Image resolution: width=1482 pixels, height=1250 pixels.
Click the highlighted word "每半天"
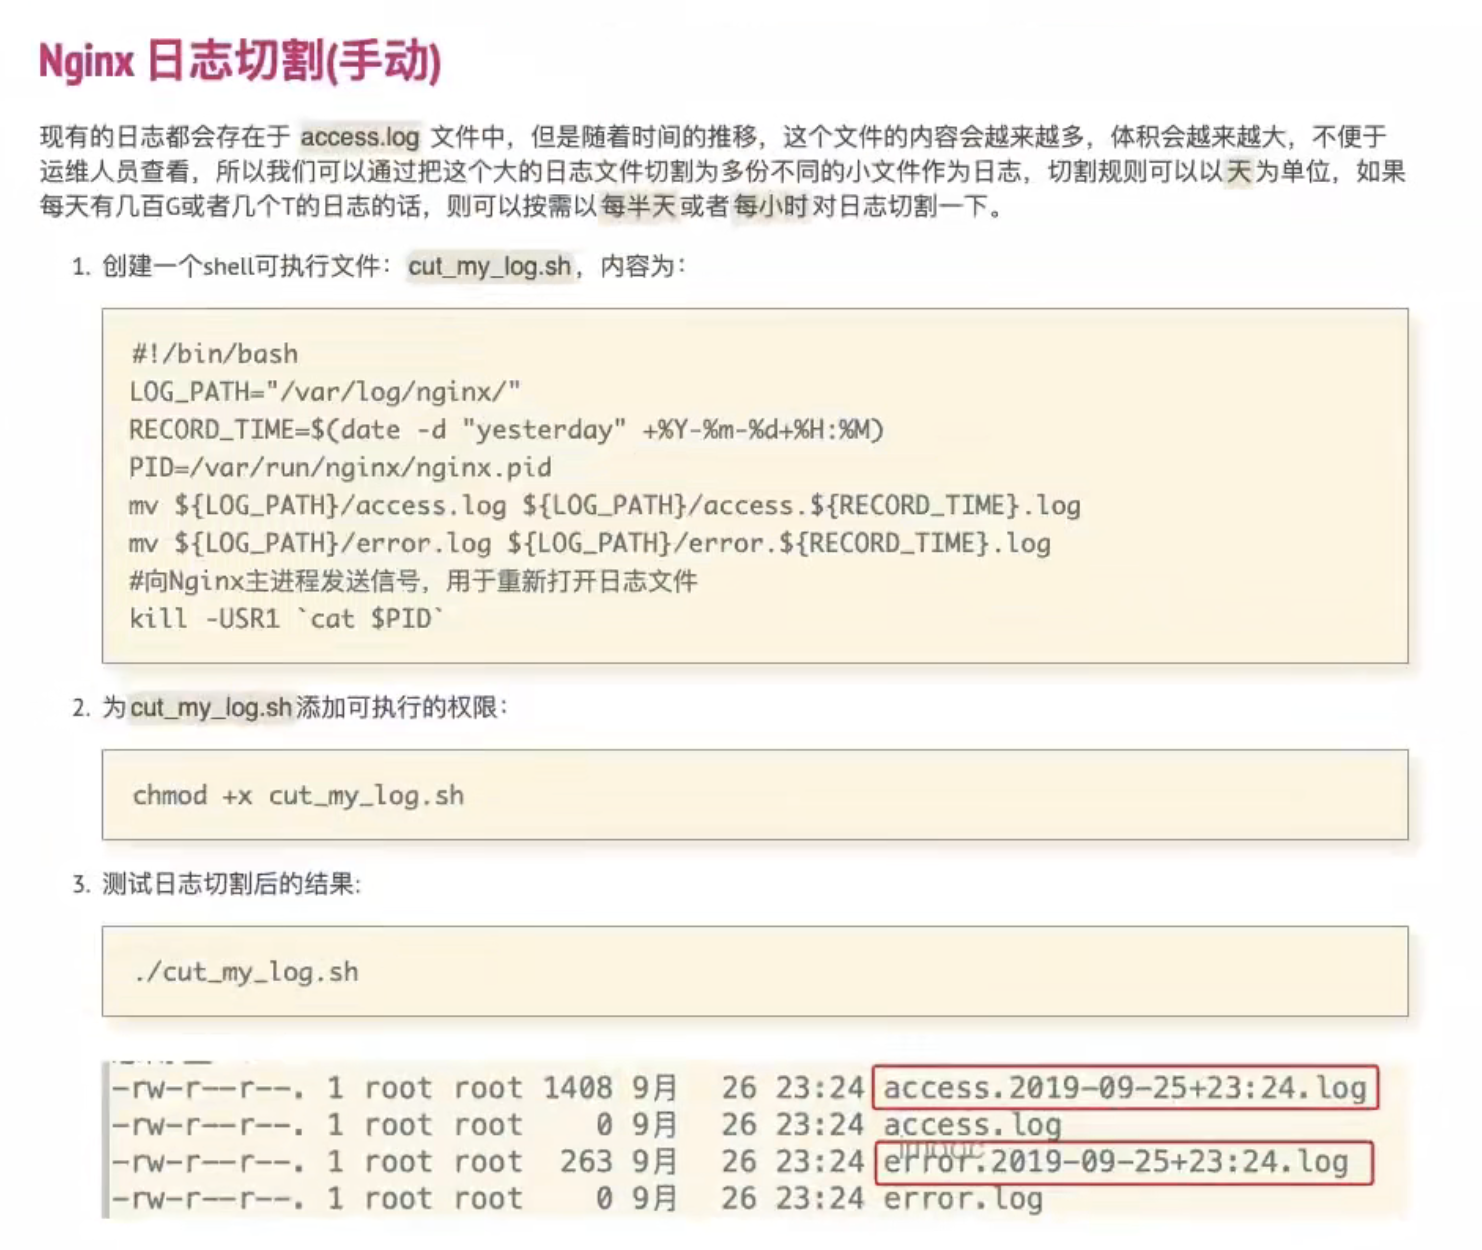[638, 207]
